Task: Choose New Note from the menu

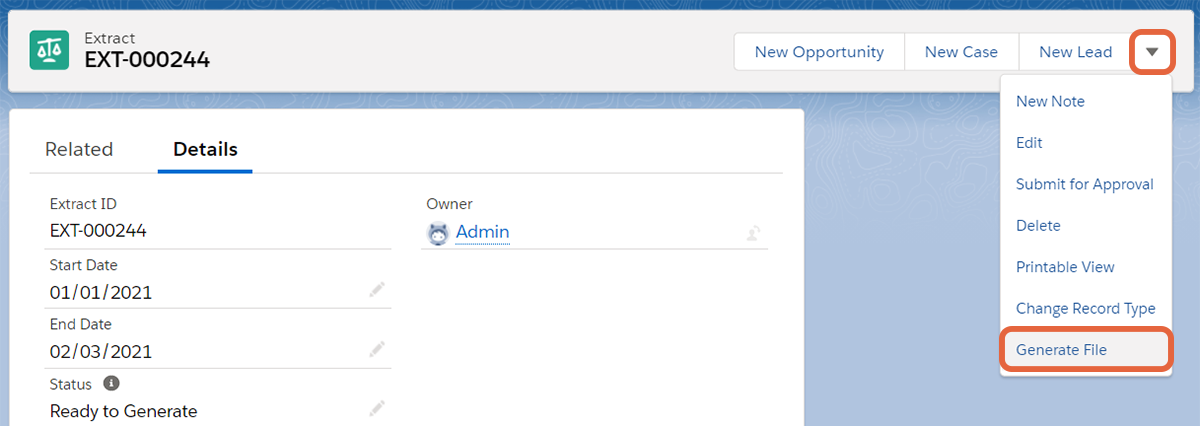Action: [1050, 101]
